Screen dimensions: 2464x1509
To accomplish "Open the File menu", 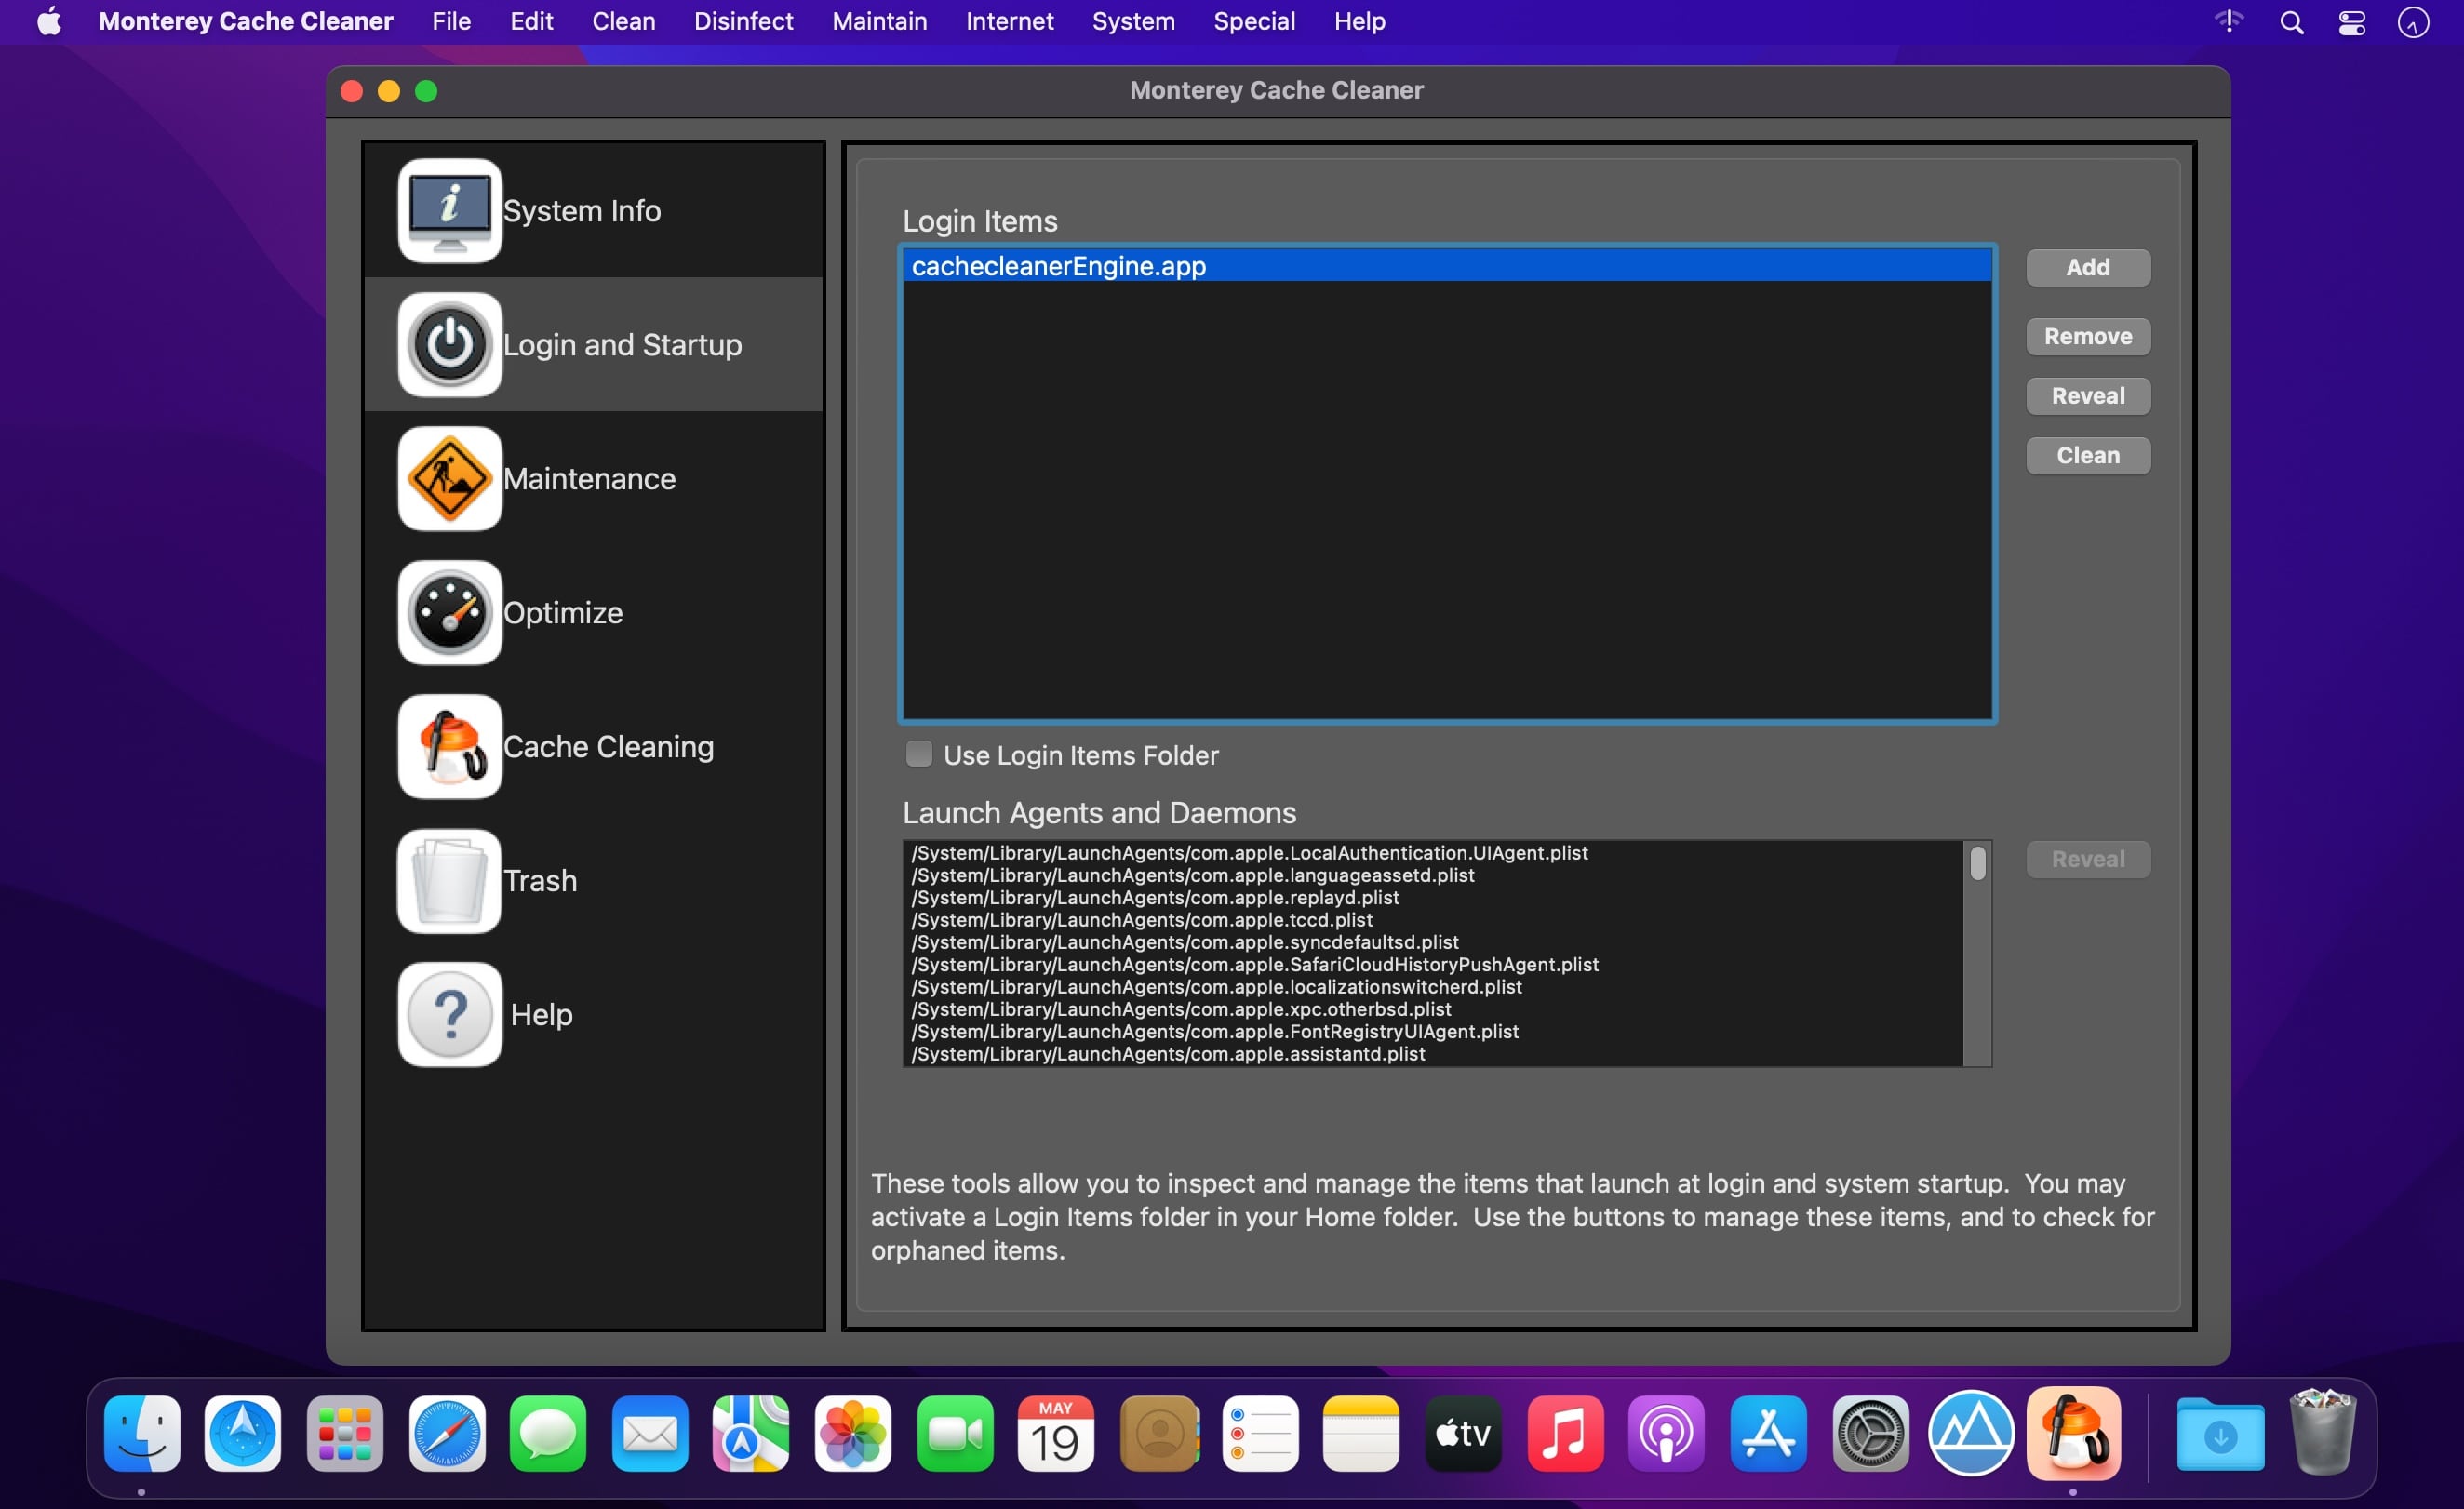I will pyautogui.click(x=451, y=21).
